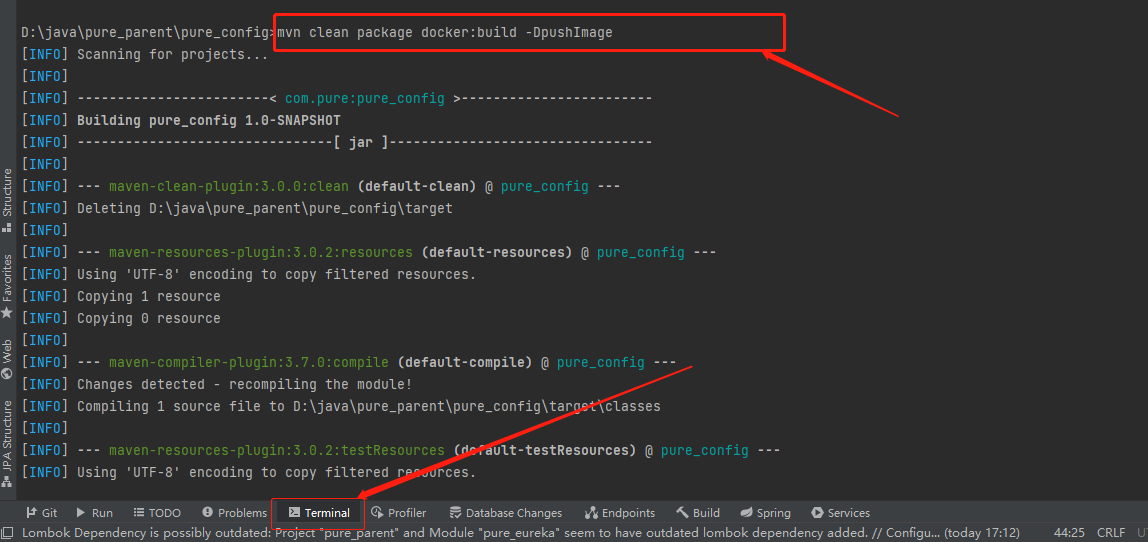Click the (default-compile) text
The height and width of the screenshot is (542, 1148).
[464, 362]
